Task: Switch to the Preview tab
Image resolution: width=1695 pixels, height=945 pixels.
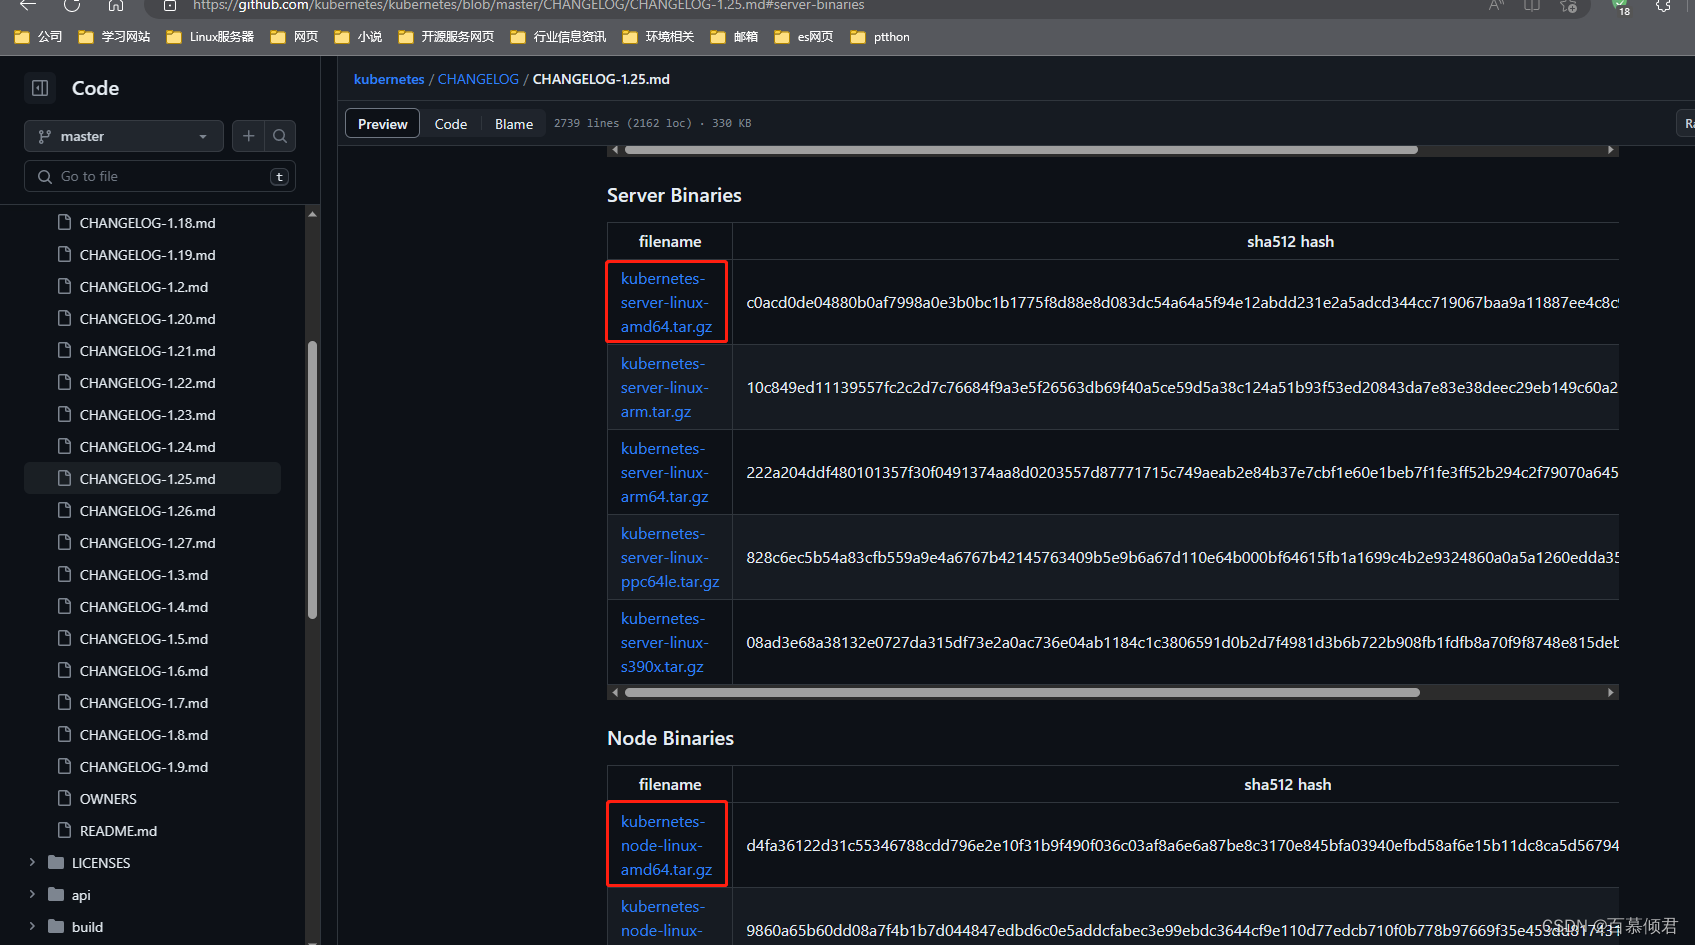Action: coord(382,124)
